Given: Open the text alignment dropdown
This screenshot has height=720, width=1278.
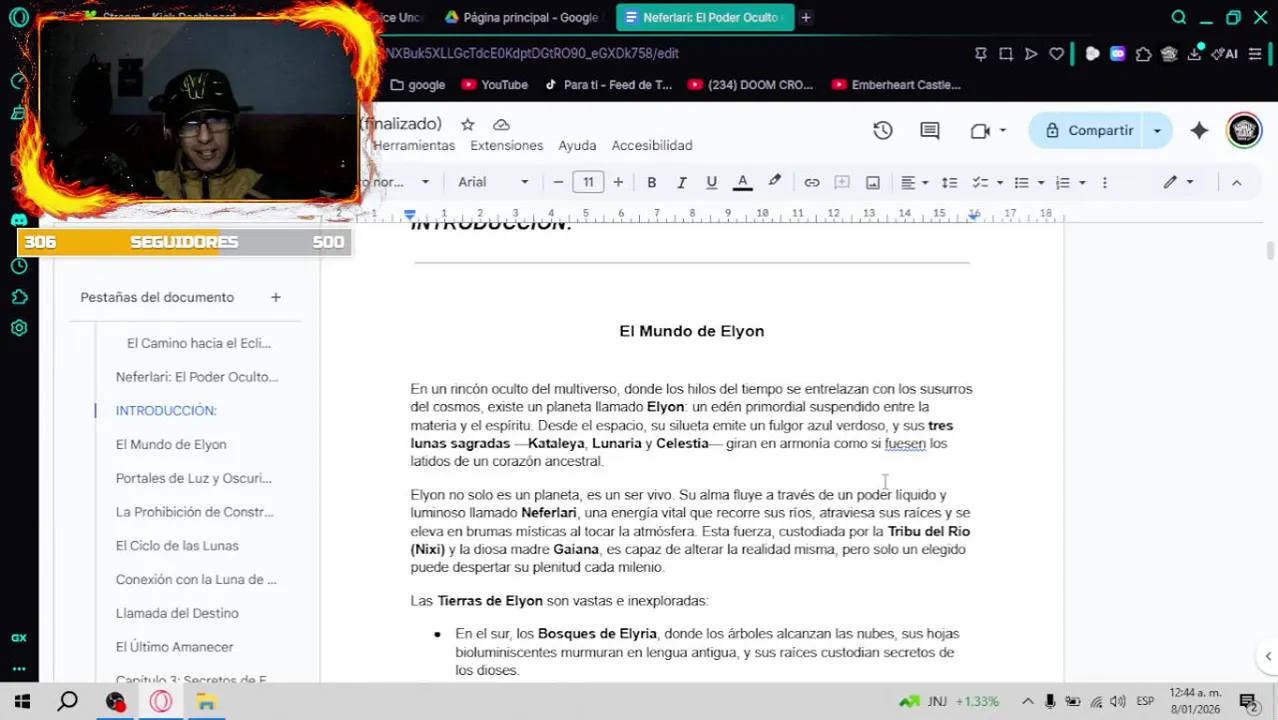Looking at the screenshot, I should tap(914, 182).
